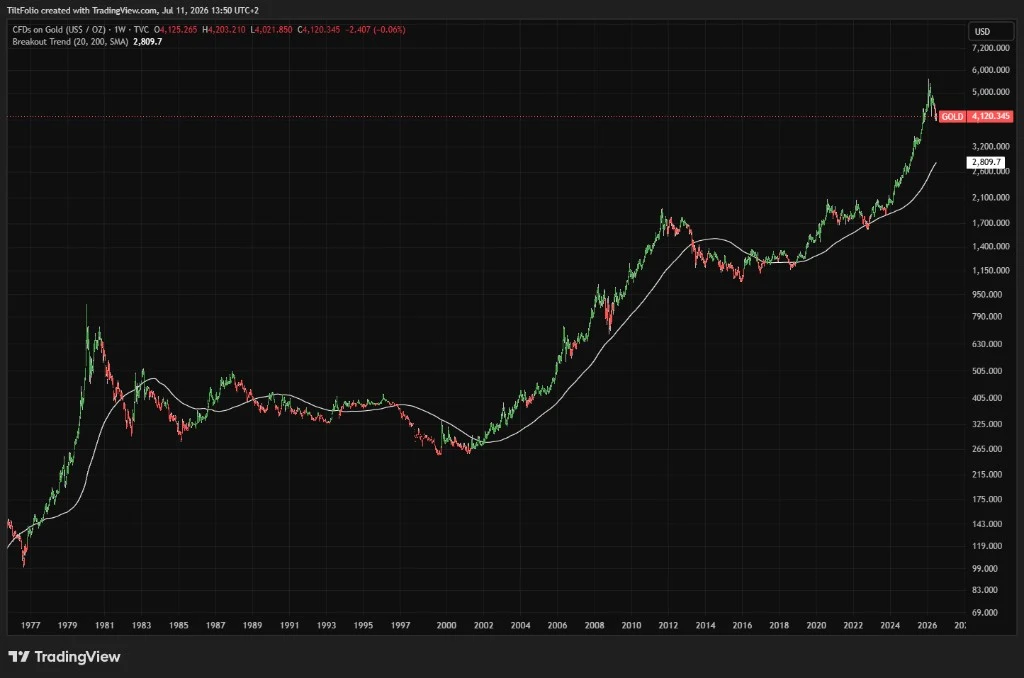
Task: Click the change value -2.407 (-0.06%)
Action: coord(376,29)
